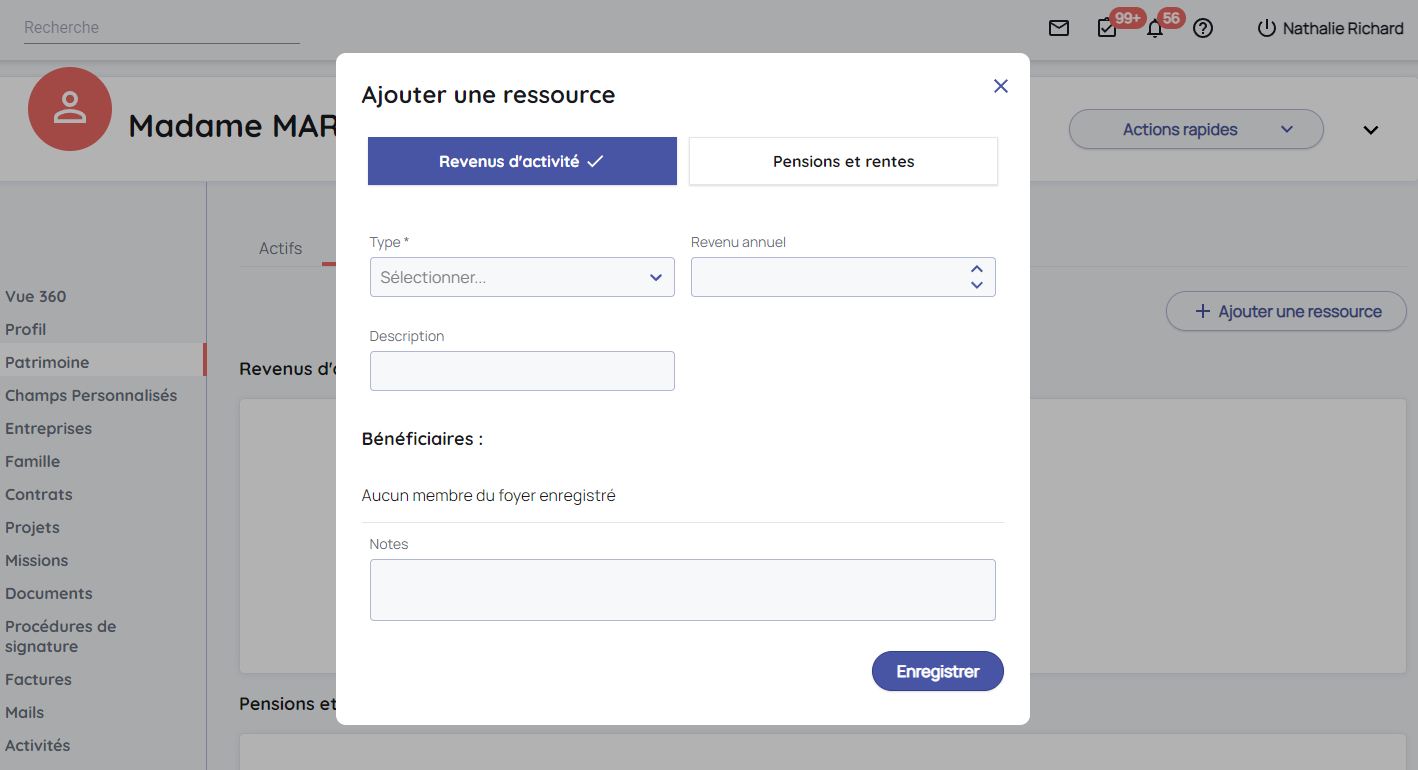Switch to Pensions et rentes option
The image size is (1418, 770).
[843, 161]
